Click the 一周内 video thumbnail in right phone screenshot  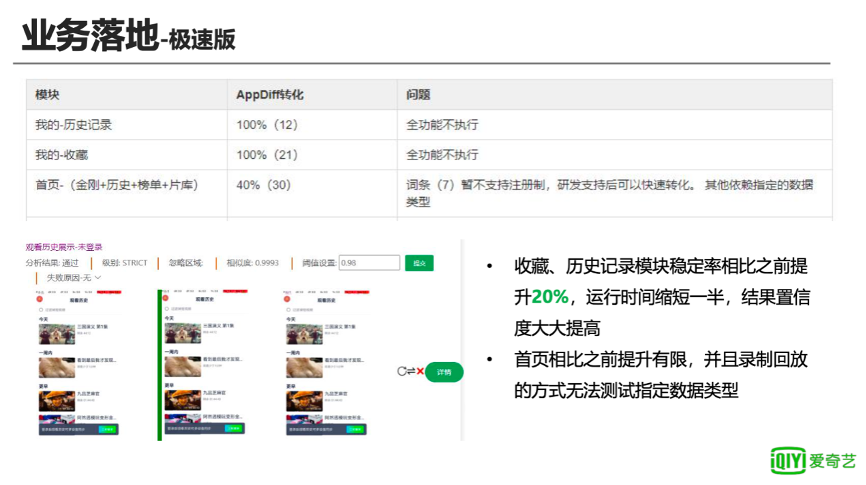[304, 367]
